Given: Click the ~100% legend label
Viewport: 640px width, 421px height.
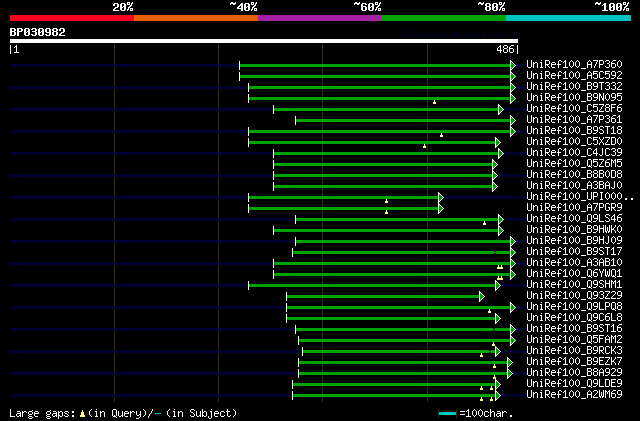Looking at the screenshot, I should [612, 7].
